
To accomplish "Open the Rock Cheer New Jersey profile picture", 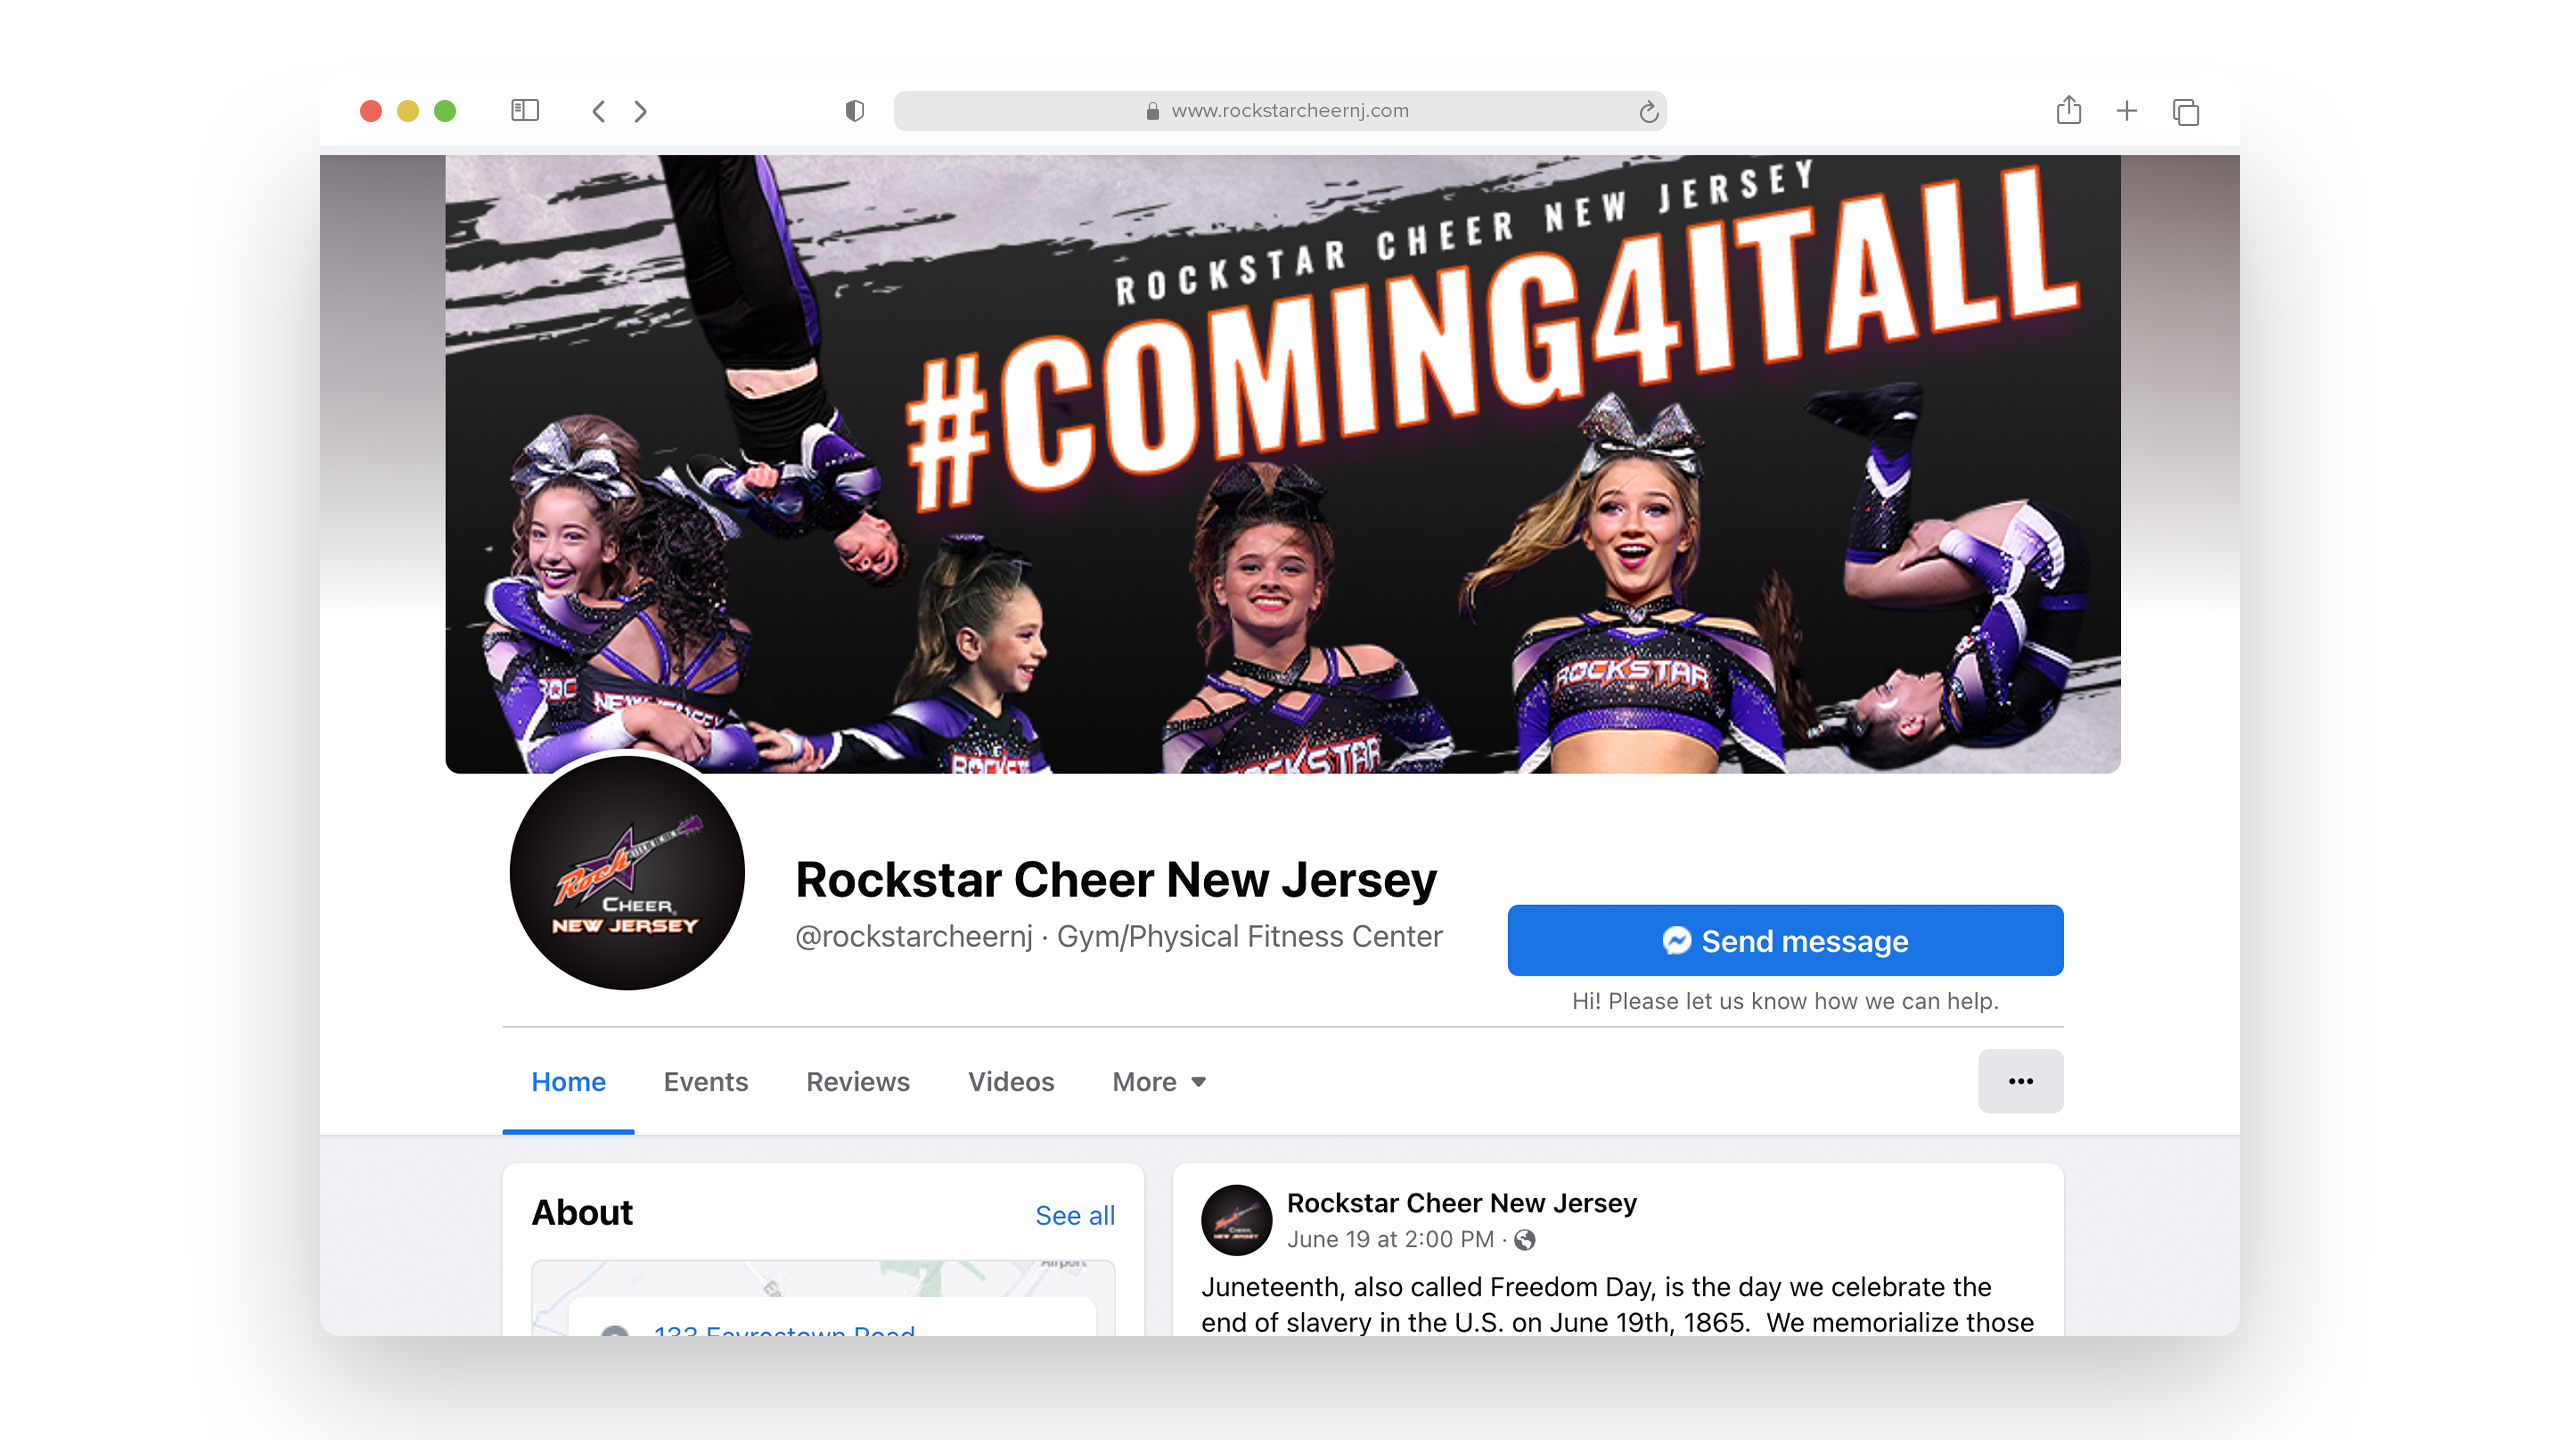I will coord(627,872).
